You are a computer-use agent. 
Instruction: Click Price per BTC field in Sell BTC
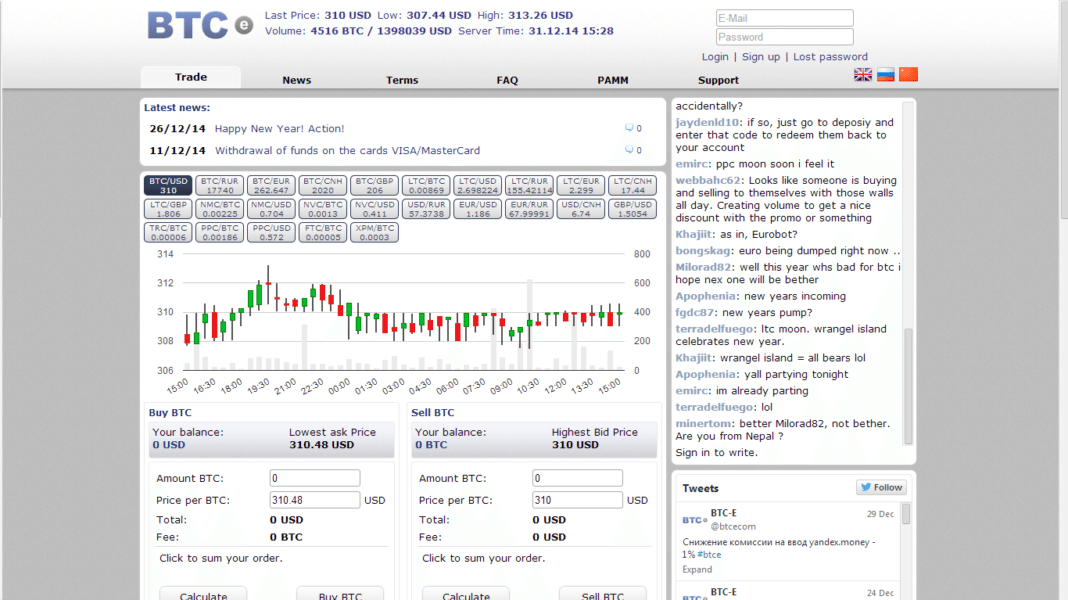point(578,500)
